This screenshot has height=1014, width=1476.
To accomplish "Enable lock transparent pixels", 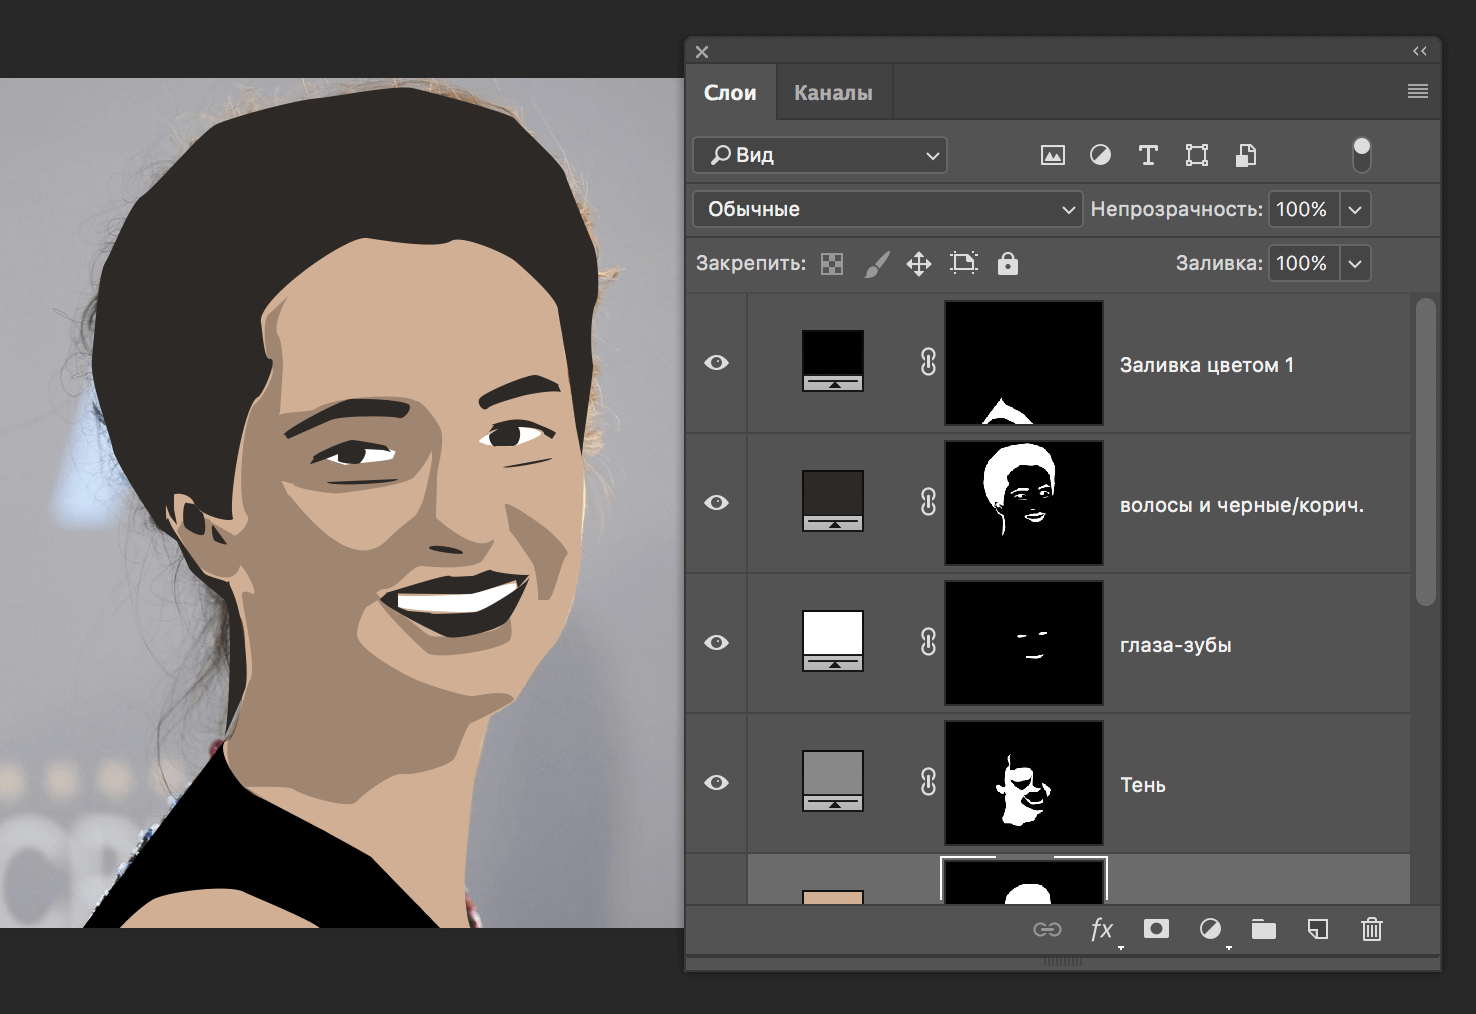I will (831, 263).
